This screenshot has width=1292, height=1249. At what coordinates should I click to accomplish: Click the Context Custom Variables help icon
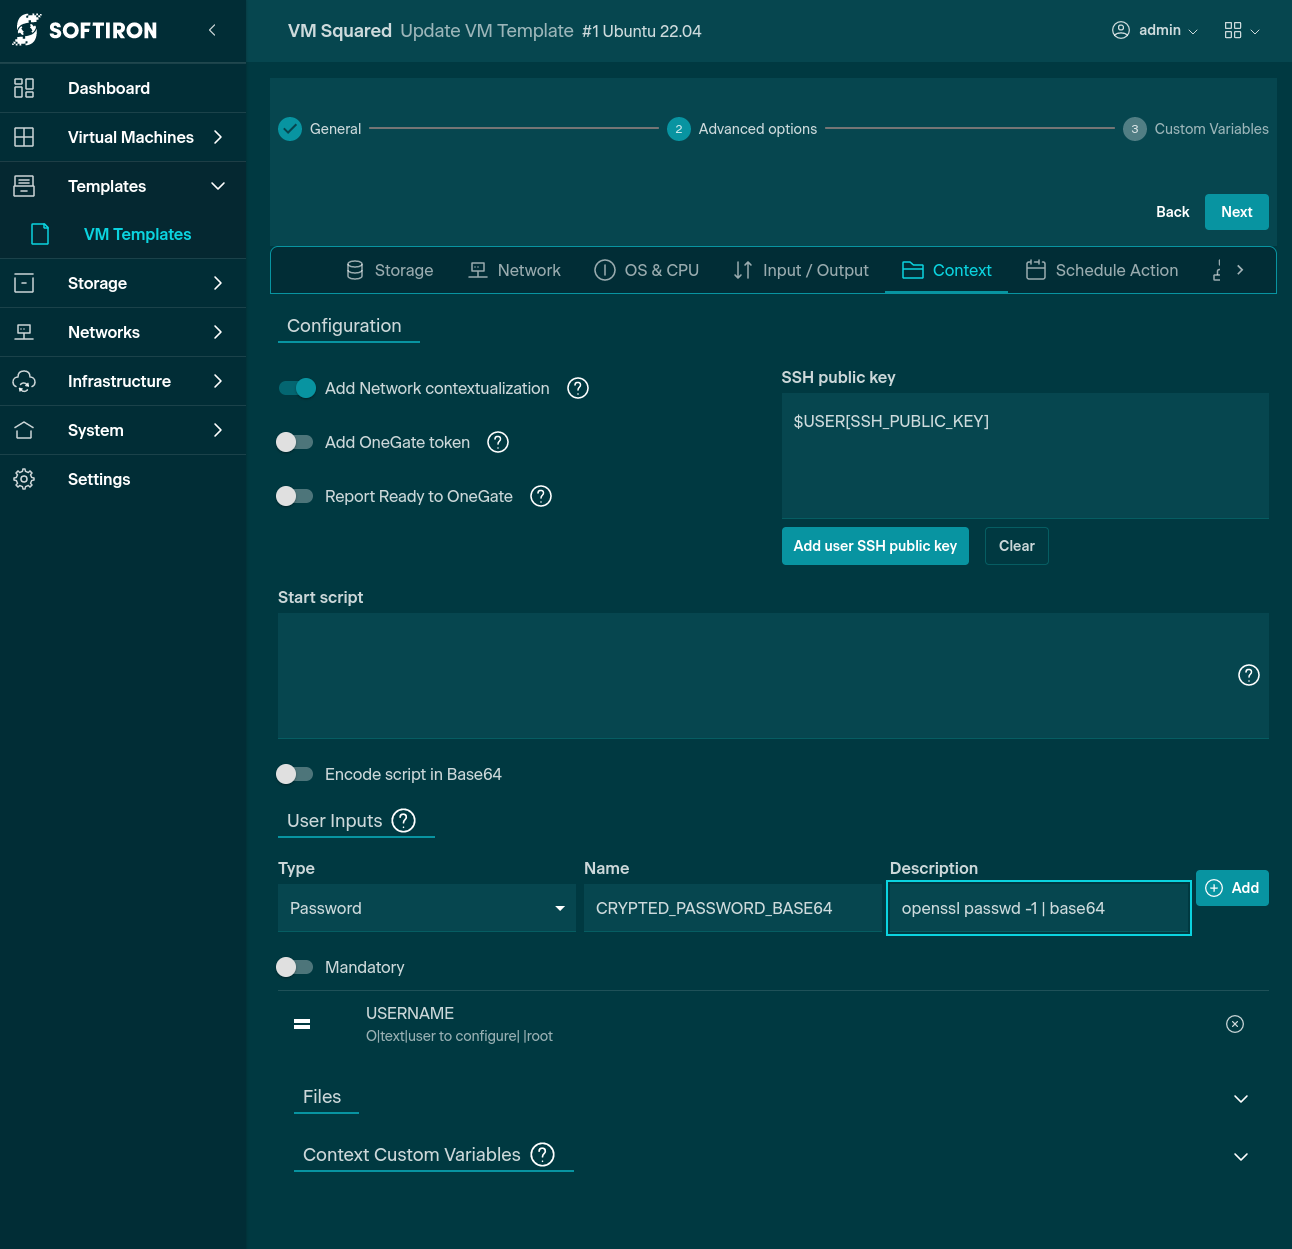click(542, 1155)
